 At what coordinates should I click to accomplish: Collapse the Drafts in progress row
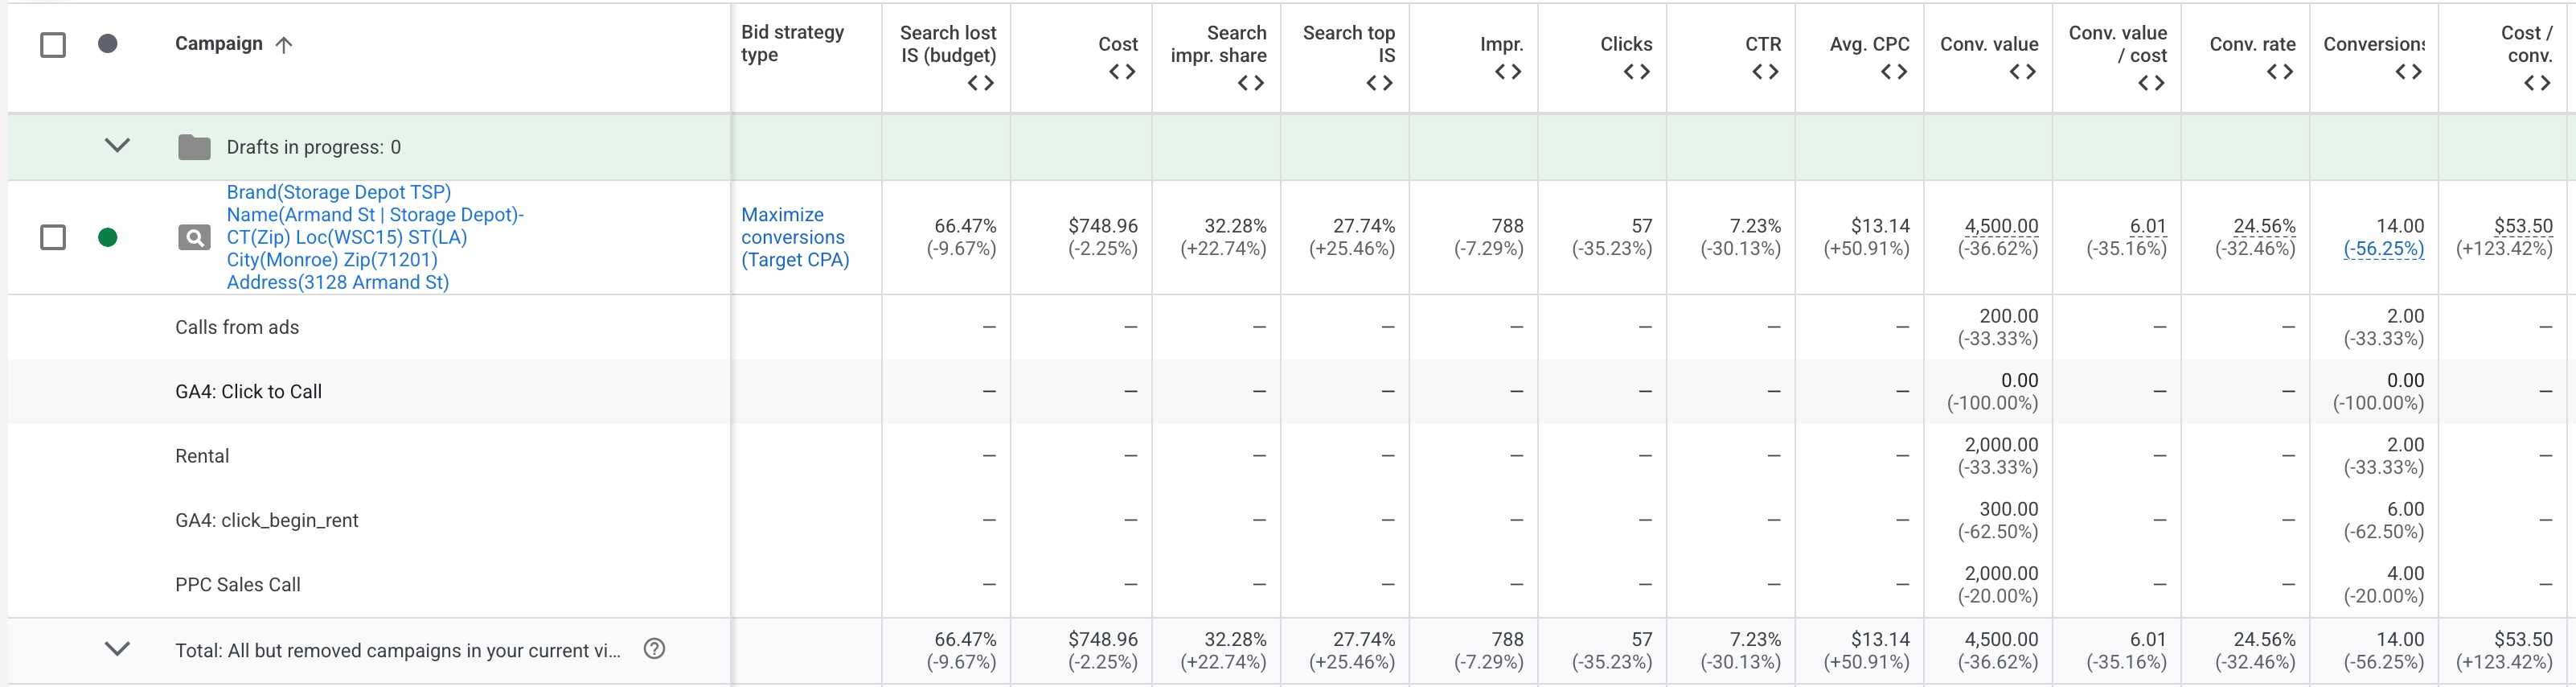pos(117,146)
